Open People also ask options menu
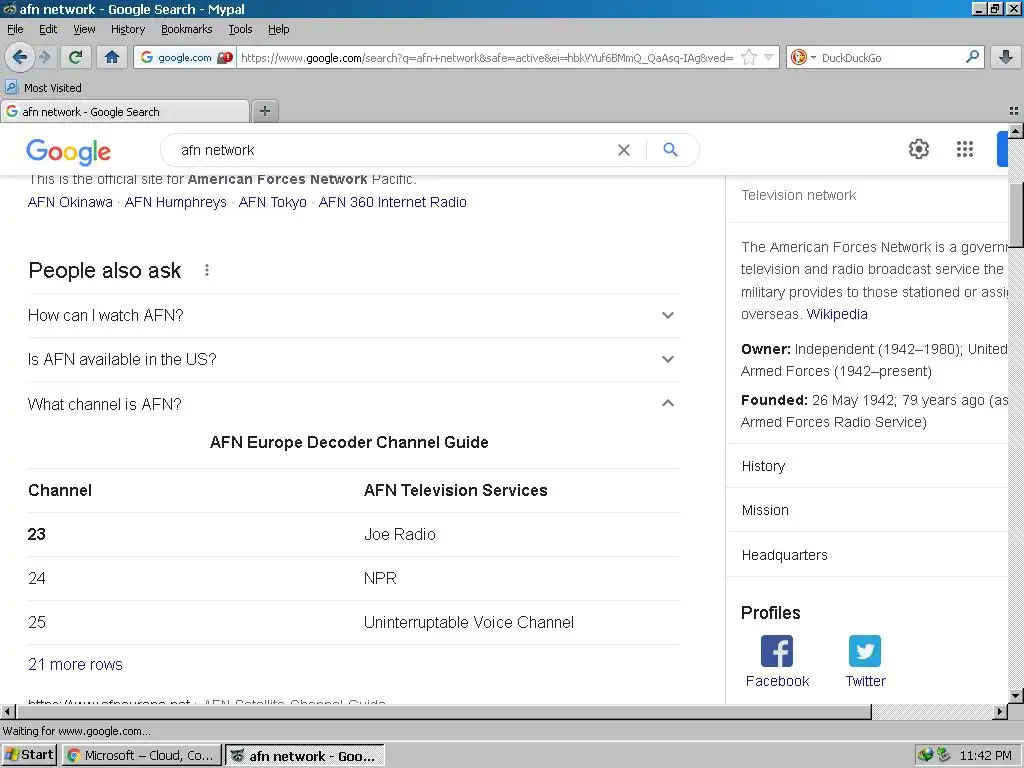 pos(207,270)
